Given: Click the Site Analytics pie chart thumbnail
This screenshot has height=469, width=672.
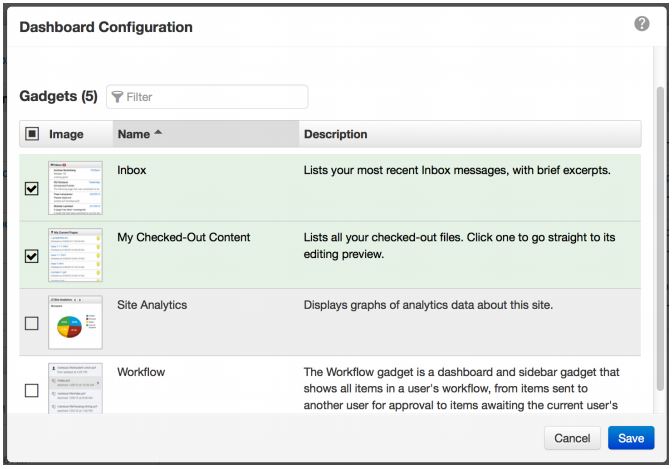Looking at the screenshot, I should click(x=76, y=322).
